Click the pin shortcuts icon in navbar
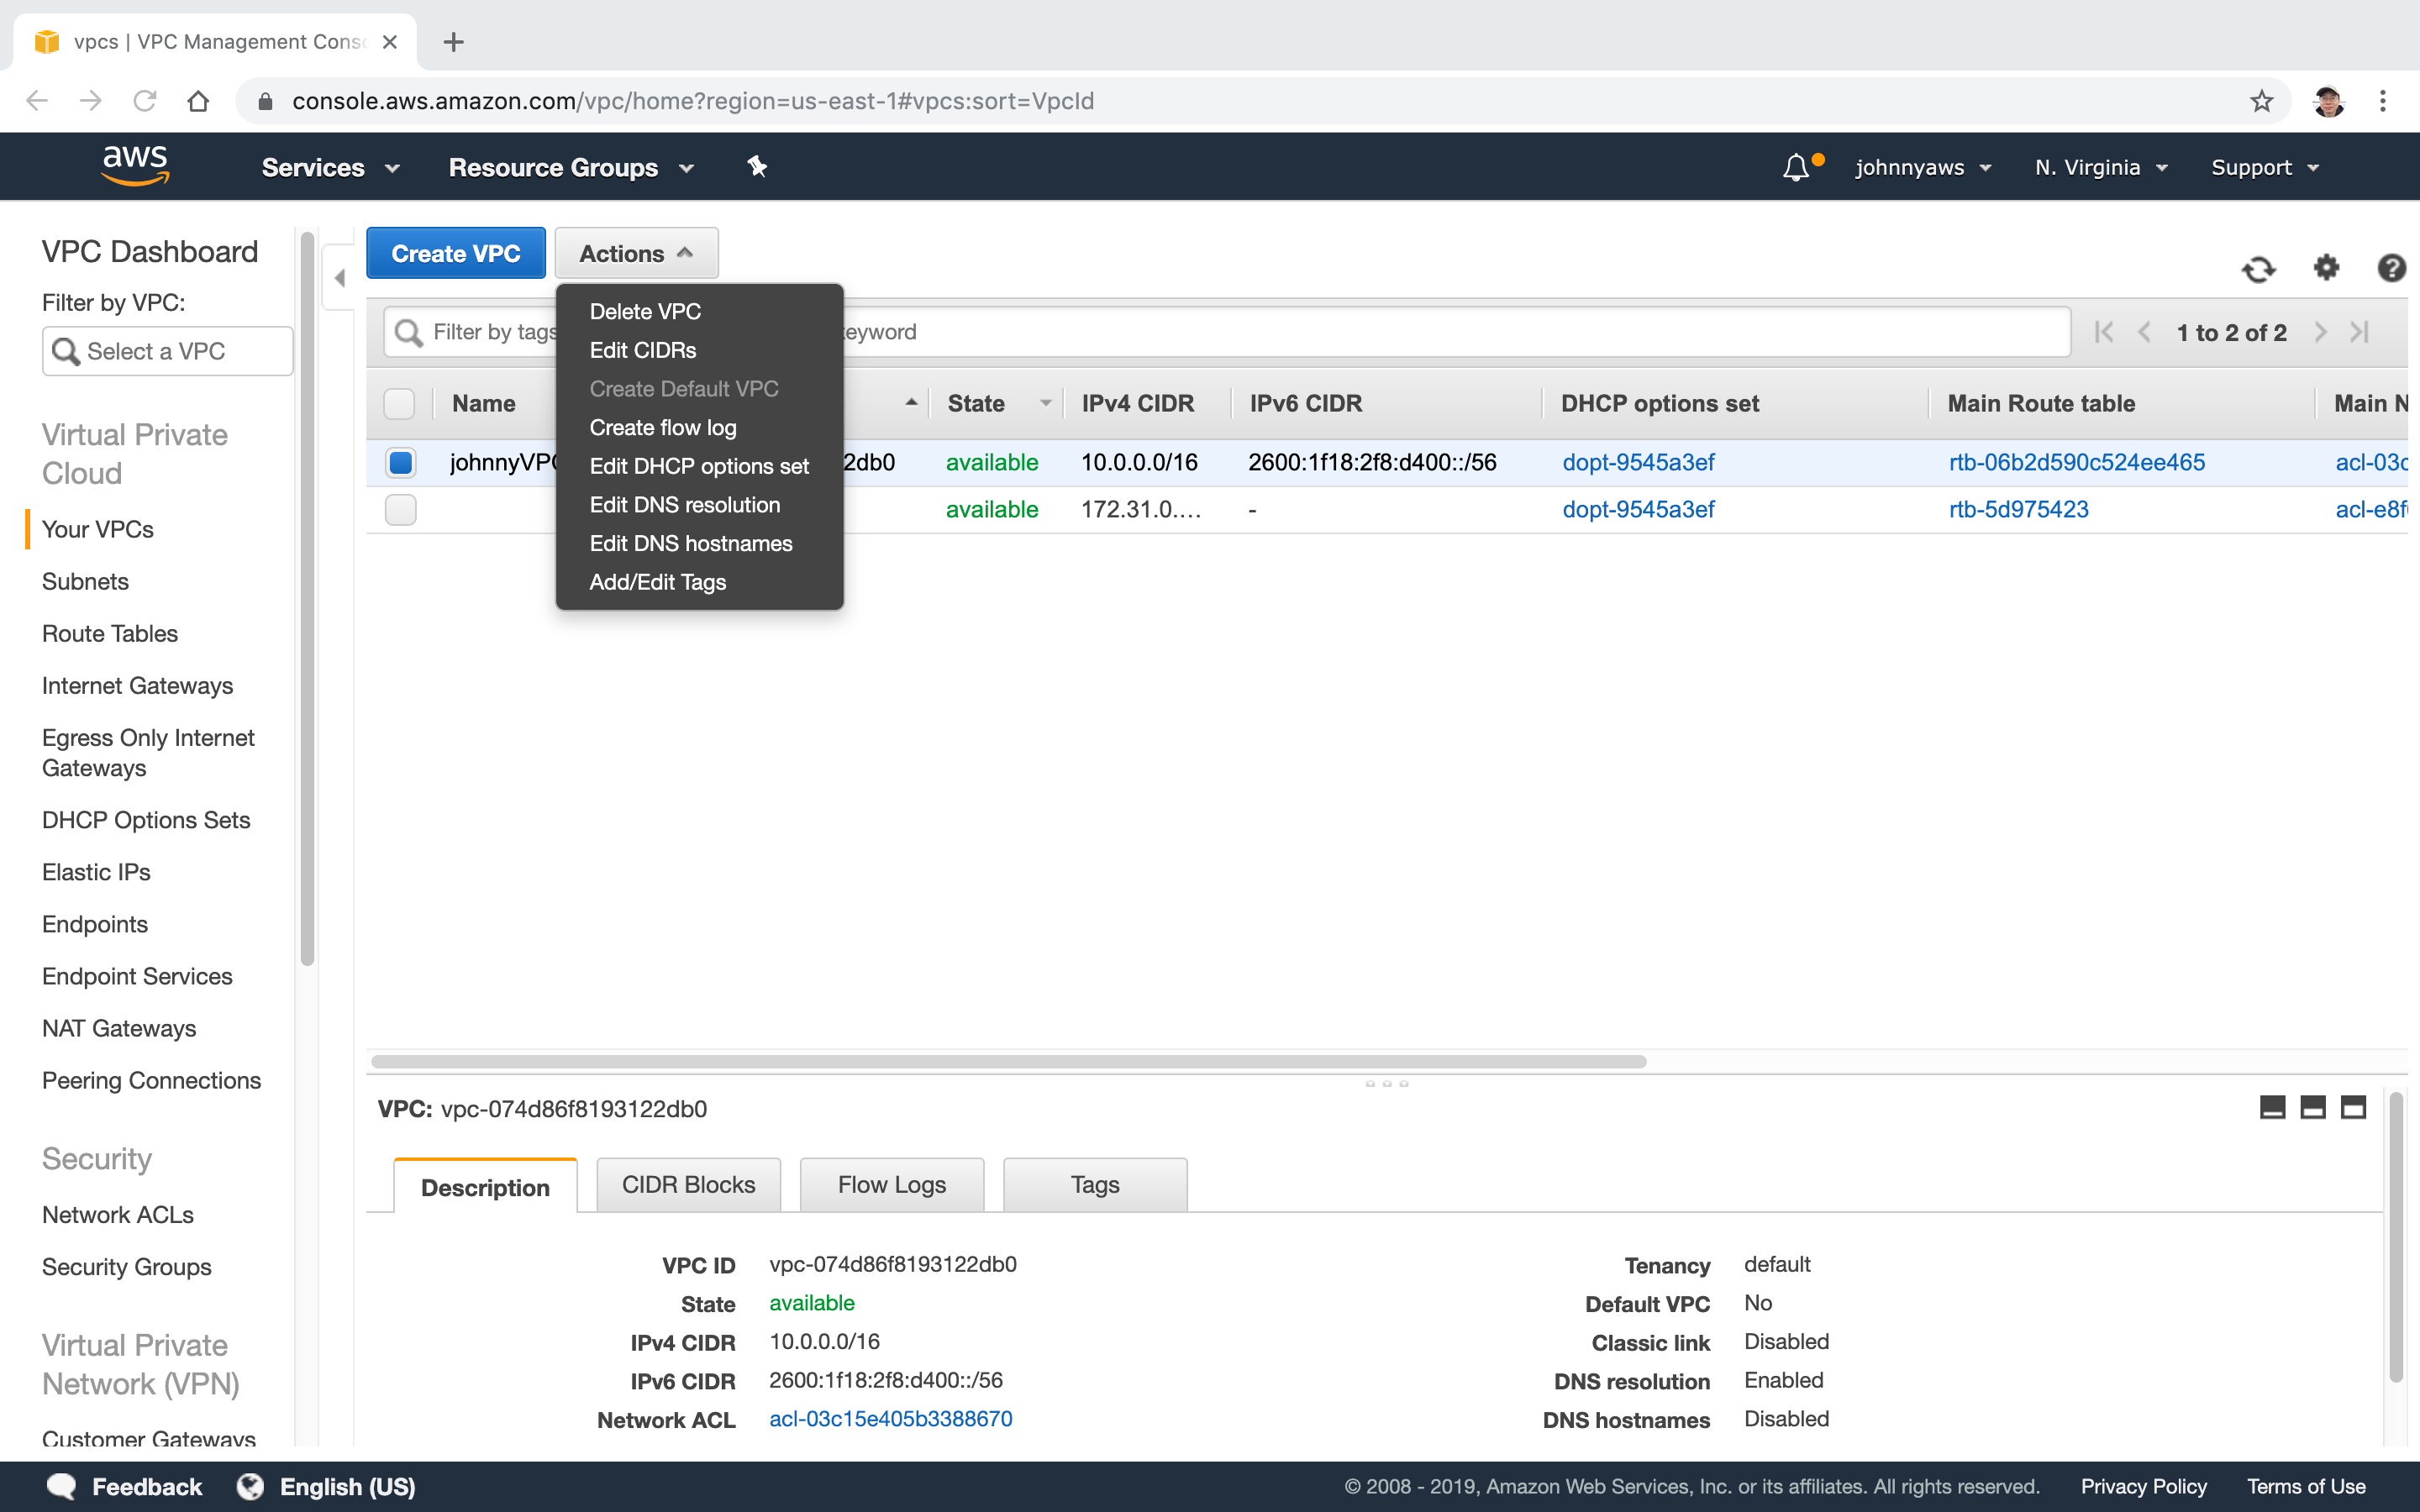The width and height of the screenshot is (2420, 1512). 757,167
